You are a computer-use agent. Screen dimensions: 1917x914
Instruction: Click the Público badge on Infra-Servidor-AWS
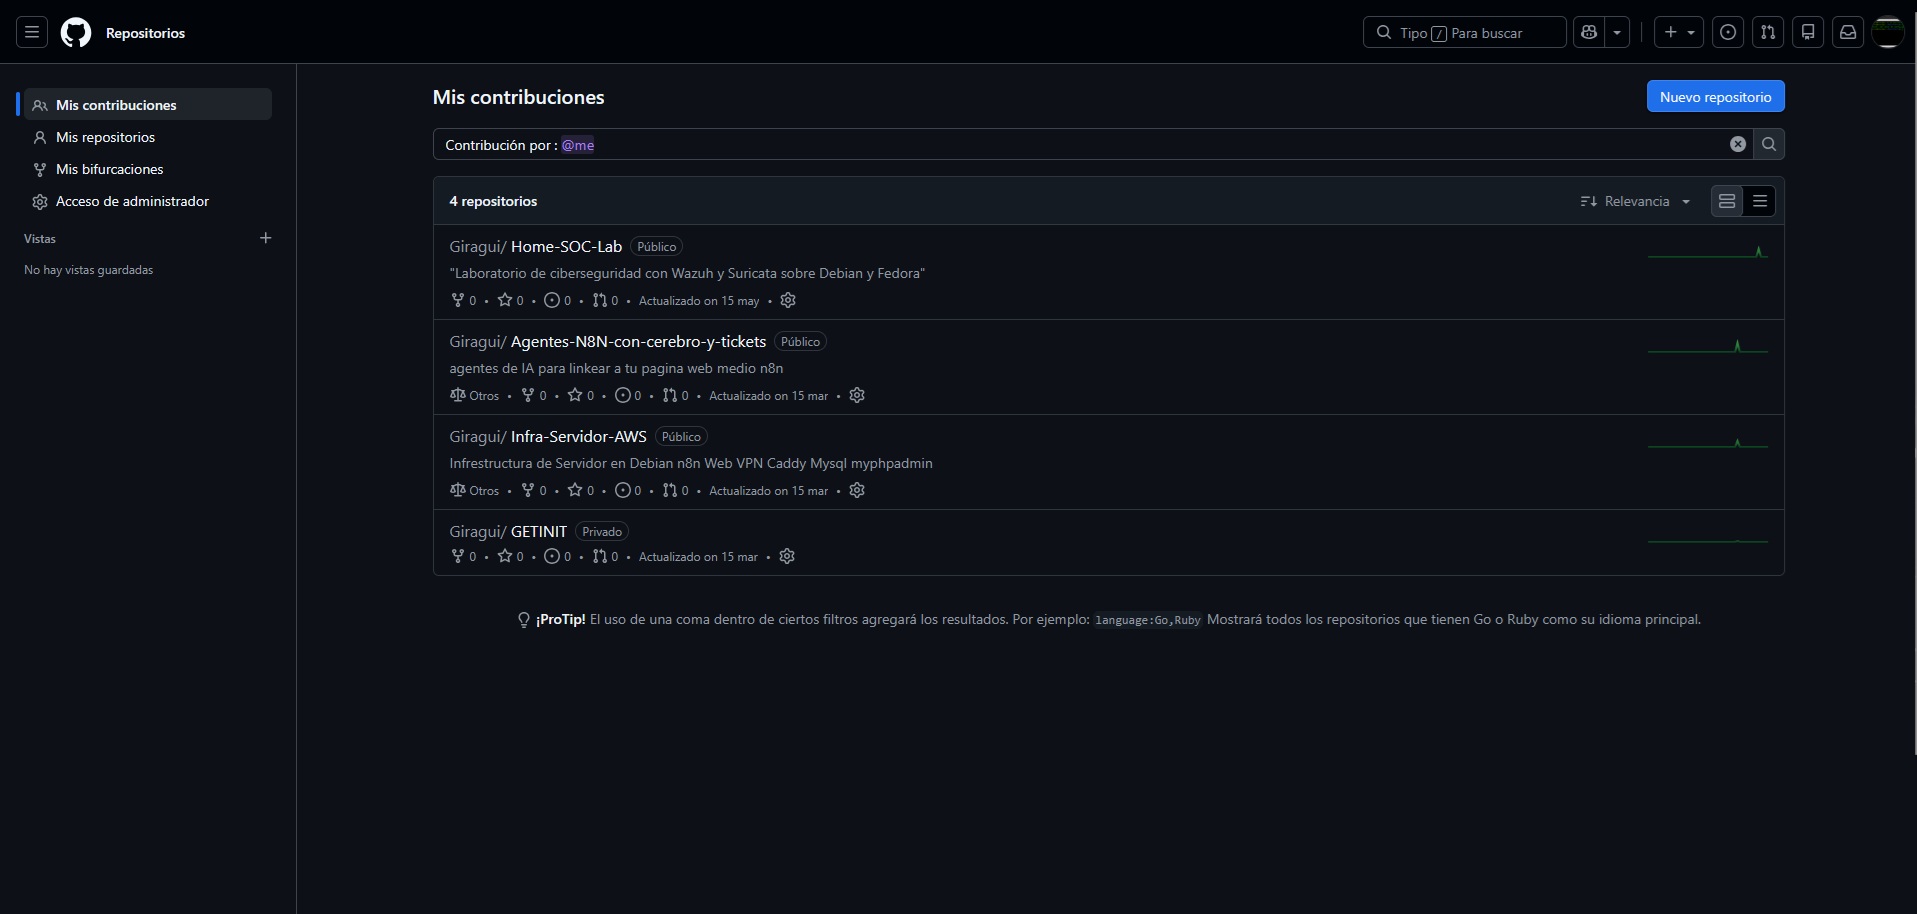coord(681,436)
